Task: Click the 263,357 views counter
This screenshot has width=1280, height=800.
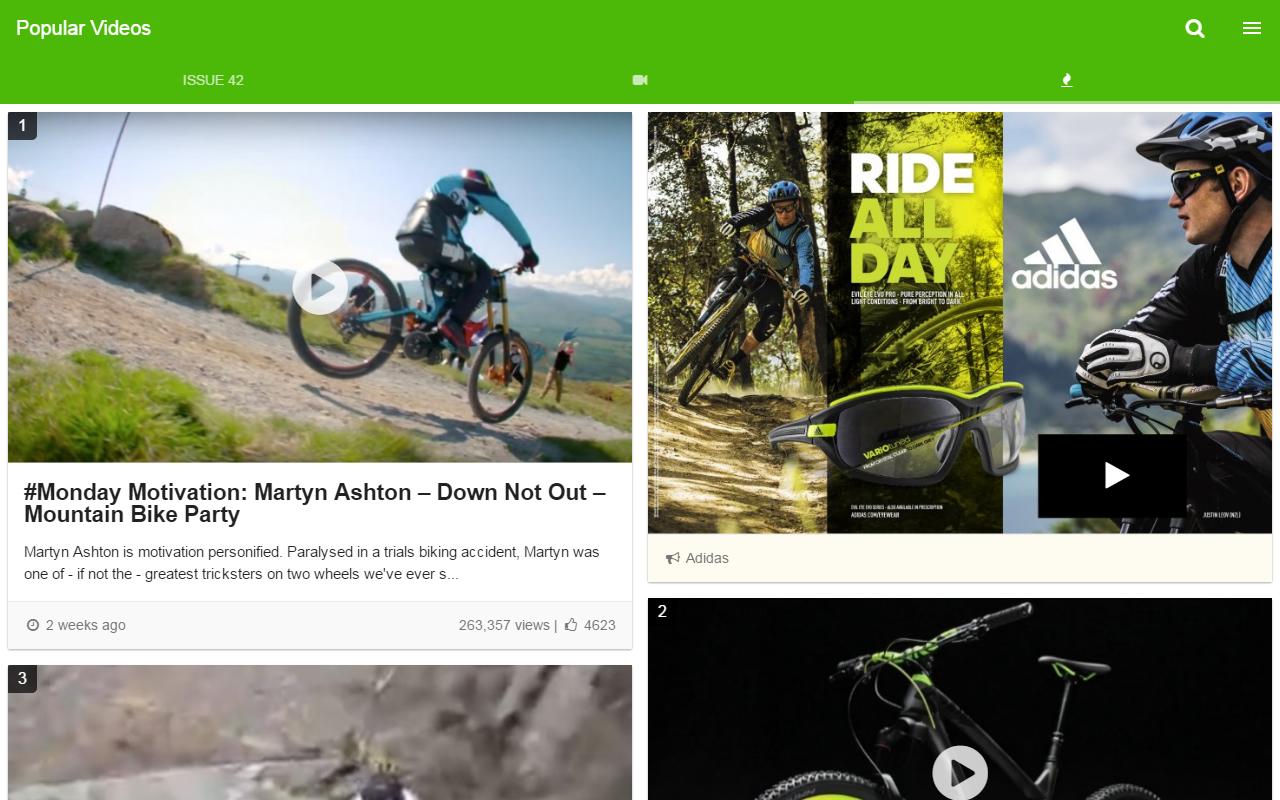Action: (504, 625)
